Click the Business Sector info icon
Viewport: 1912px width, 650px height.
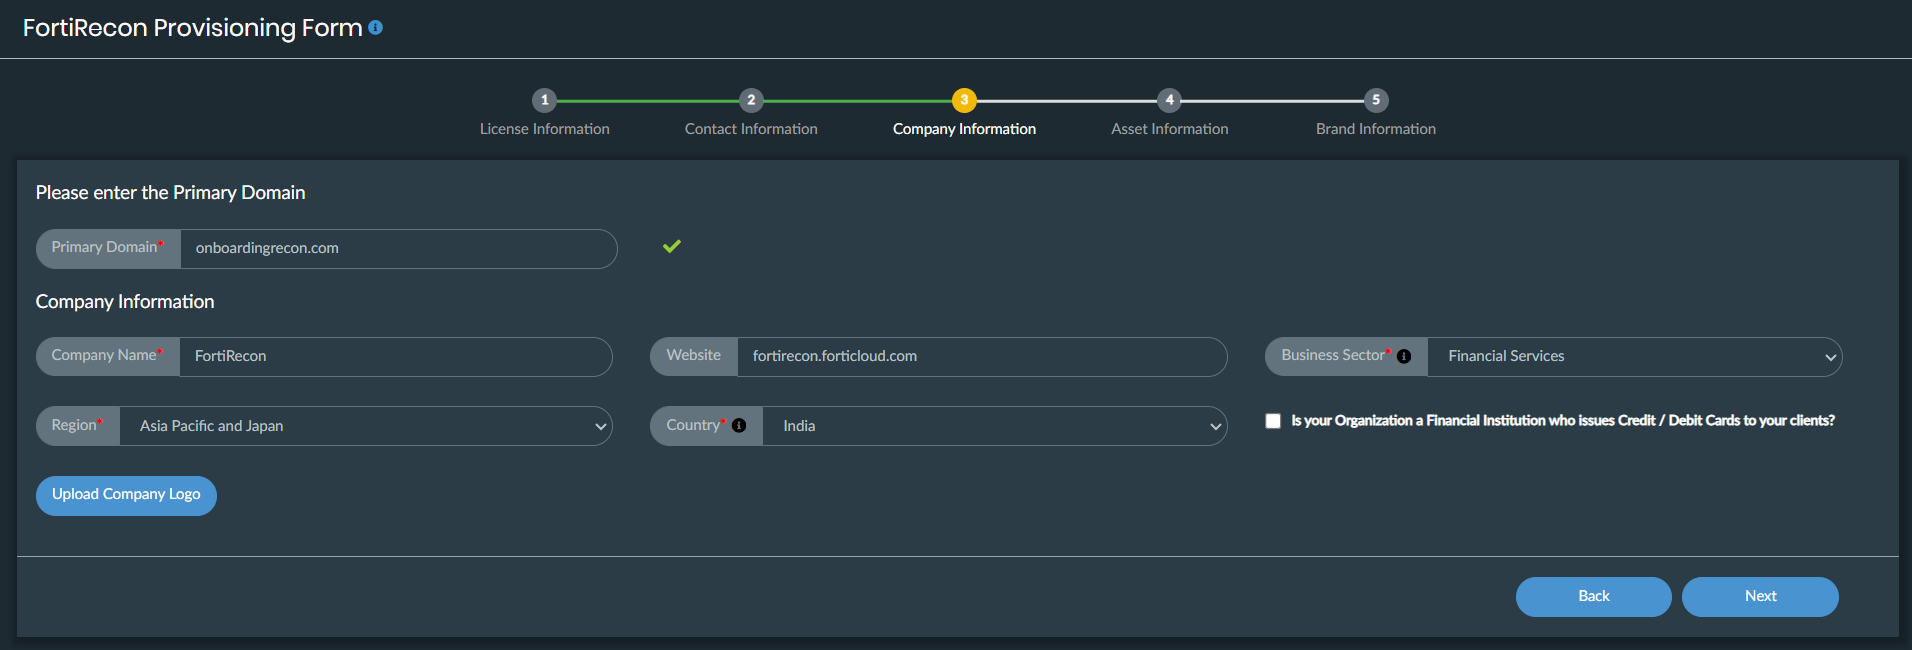point(1404,356)
